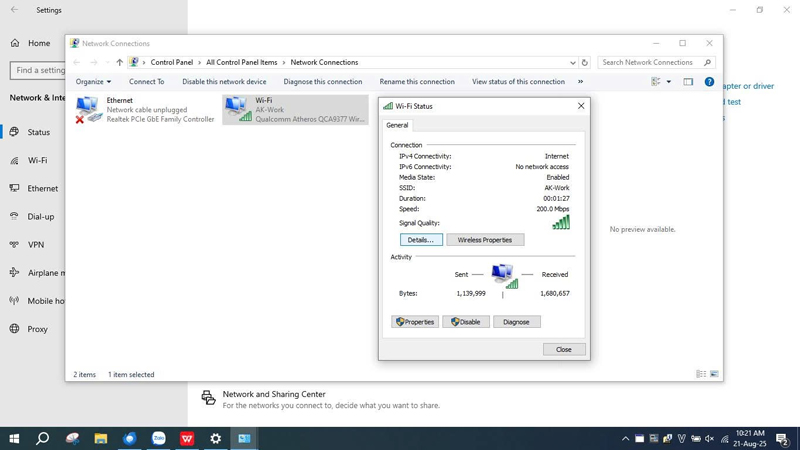Open the Status page in Settings

[32, 132]
